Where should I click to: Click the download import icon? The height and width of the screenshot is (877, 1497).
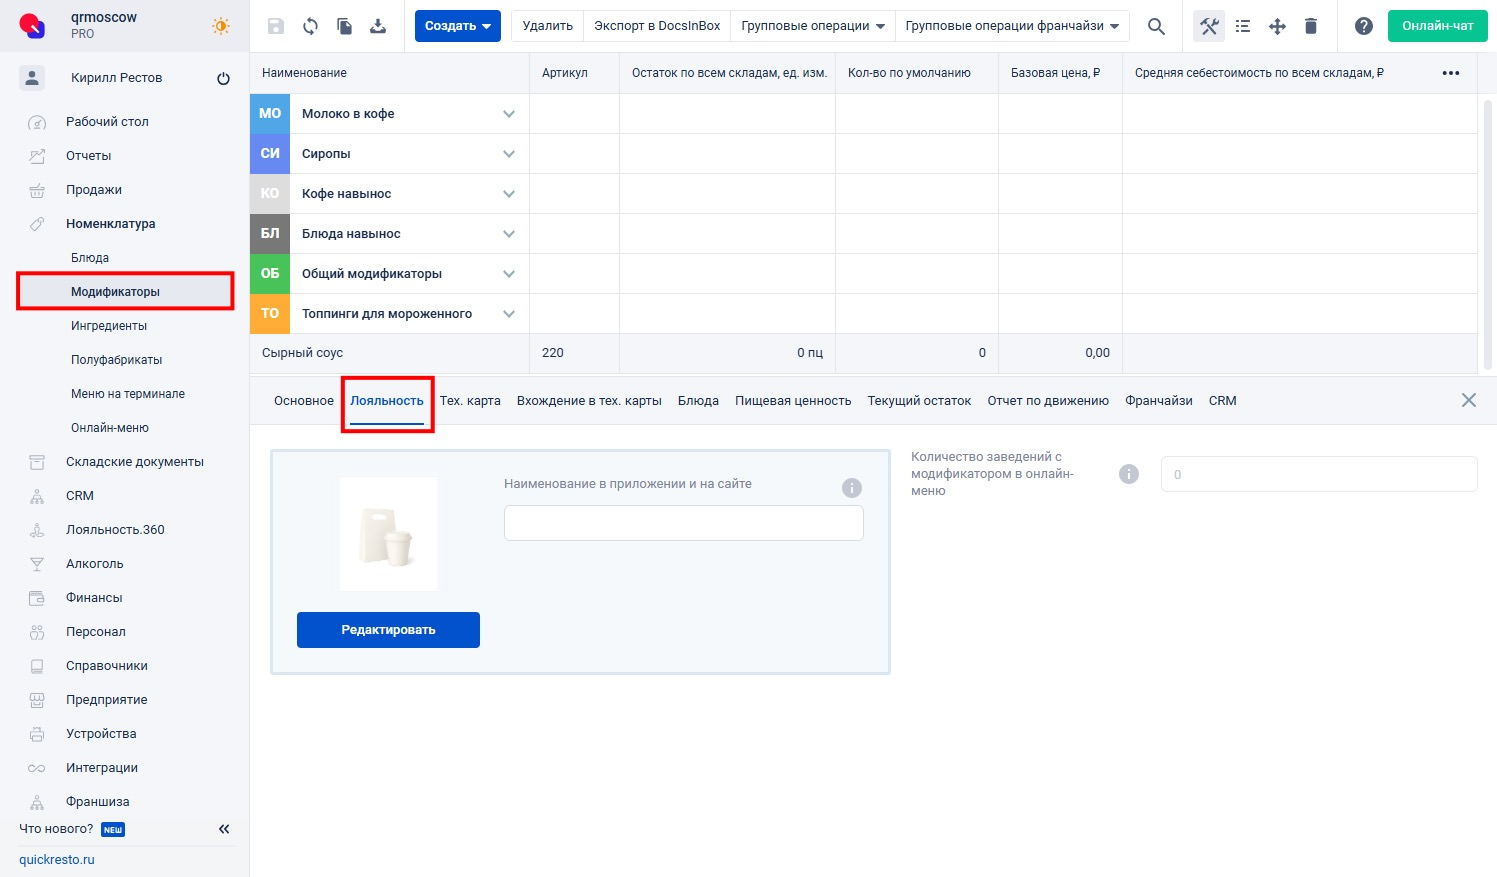click(x=378, y=26)
